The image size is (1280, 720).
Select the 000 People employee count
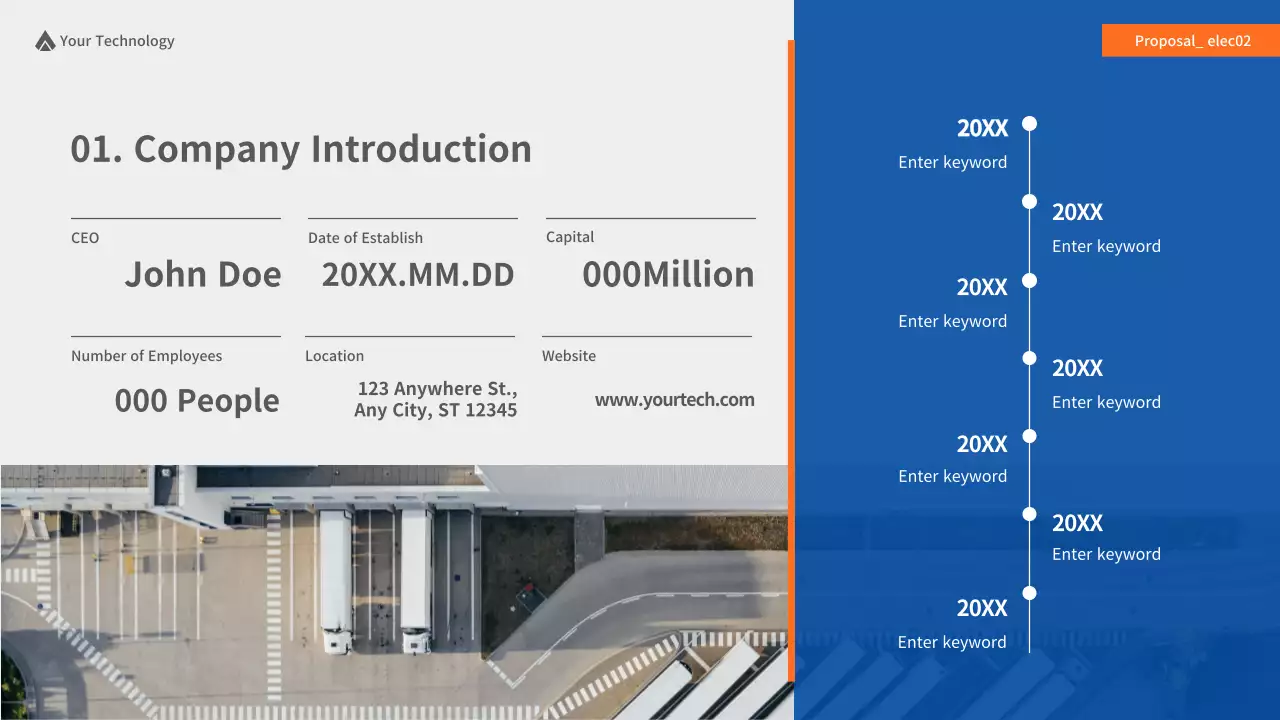[x=196, y=400]
